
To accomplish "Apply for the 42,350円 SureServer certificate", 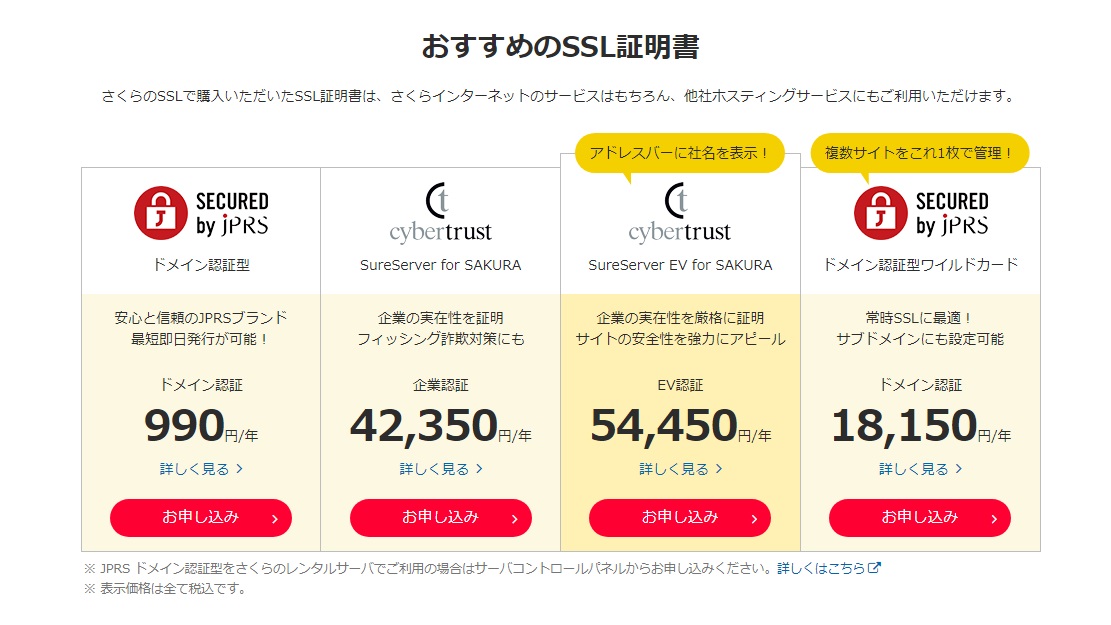I will [x=440, y=518].
